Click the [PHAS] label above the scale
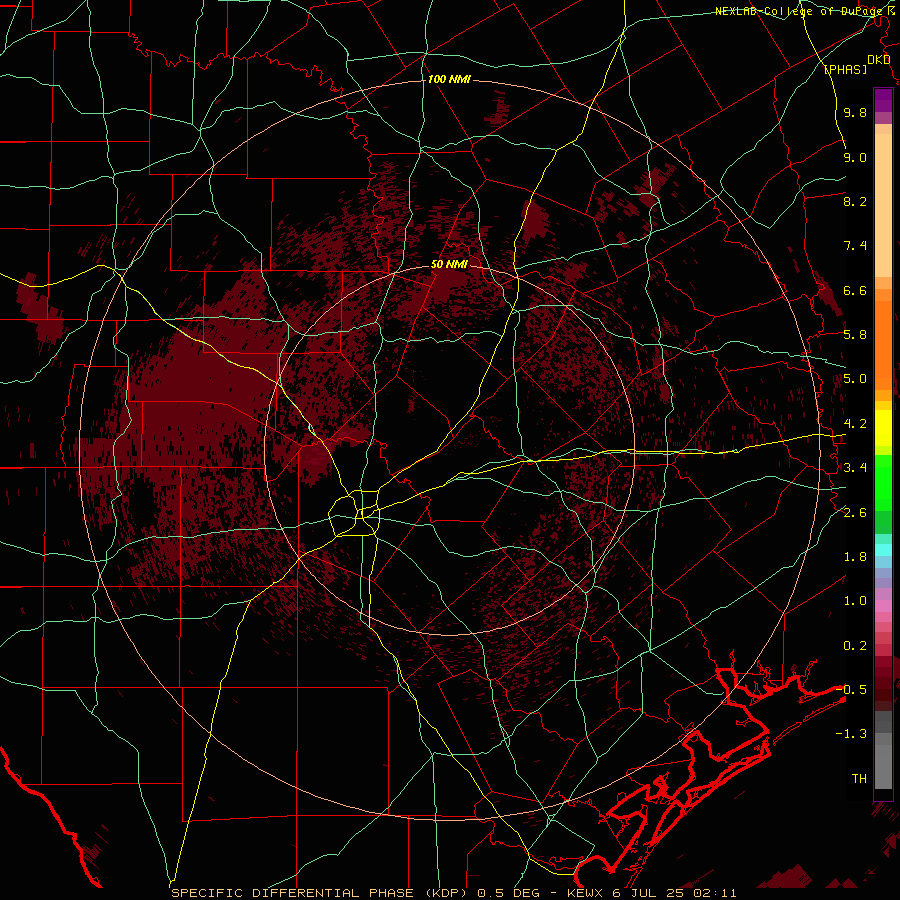The height and width of the screenshot is (900, 900). click(845, 69)
